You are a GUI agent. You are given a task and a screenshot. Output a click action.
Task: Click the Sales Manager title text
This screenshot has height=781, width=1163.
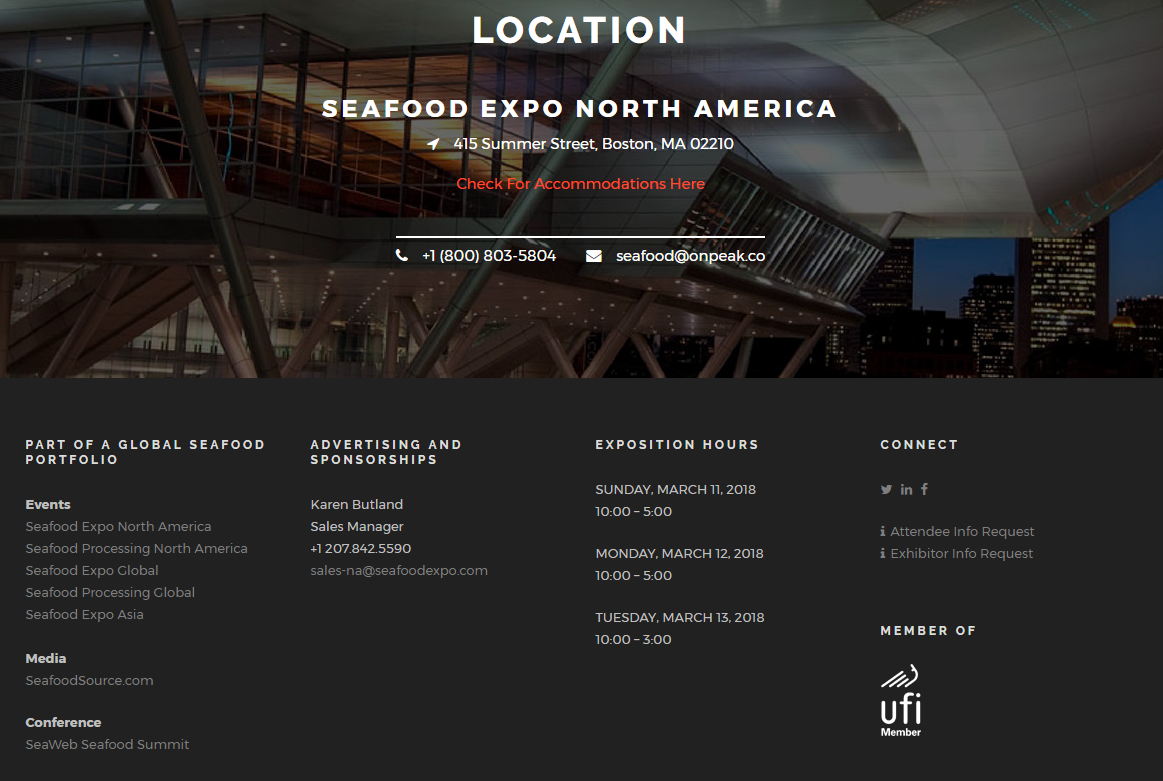tap(357, 527)
